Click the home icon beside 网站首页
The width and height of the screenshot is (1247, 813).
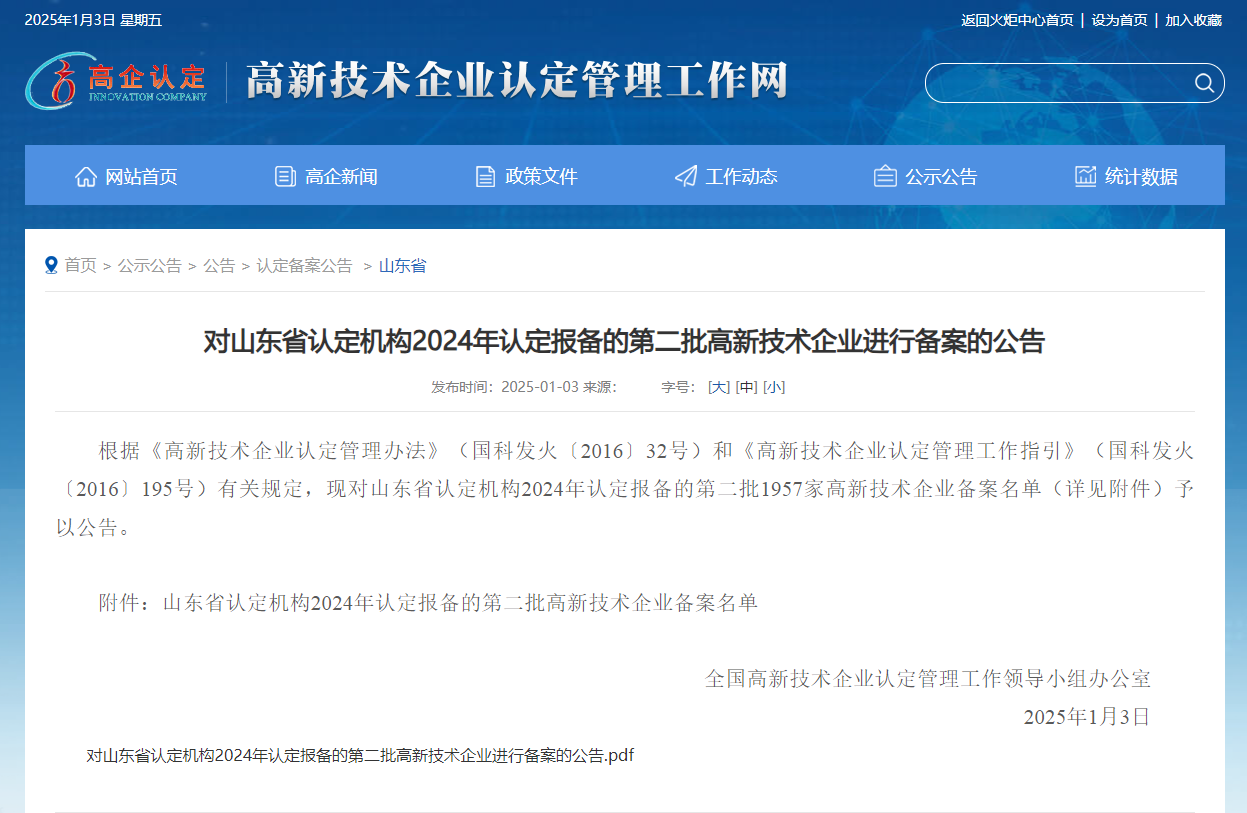(x=86, y=177)
